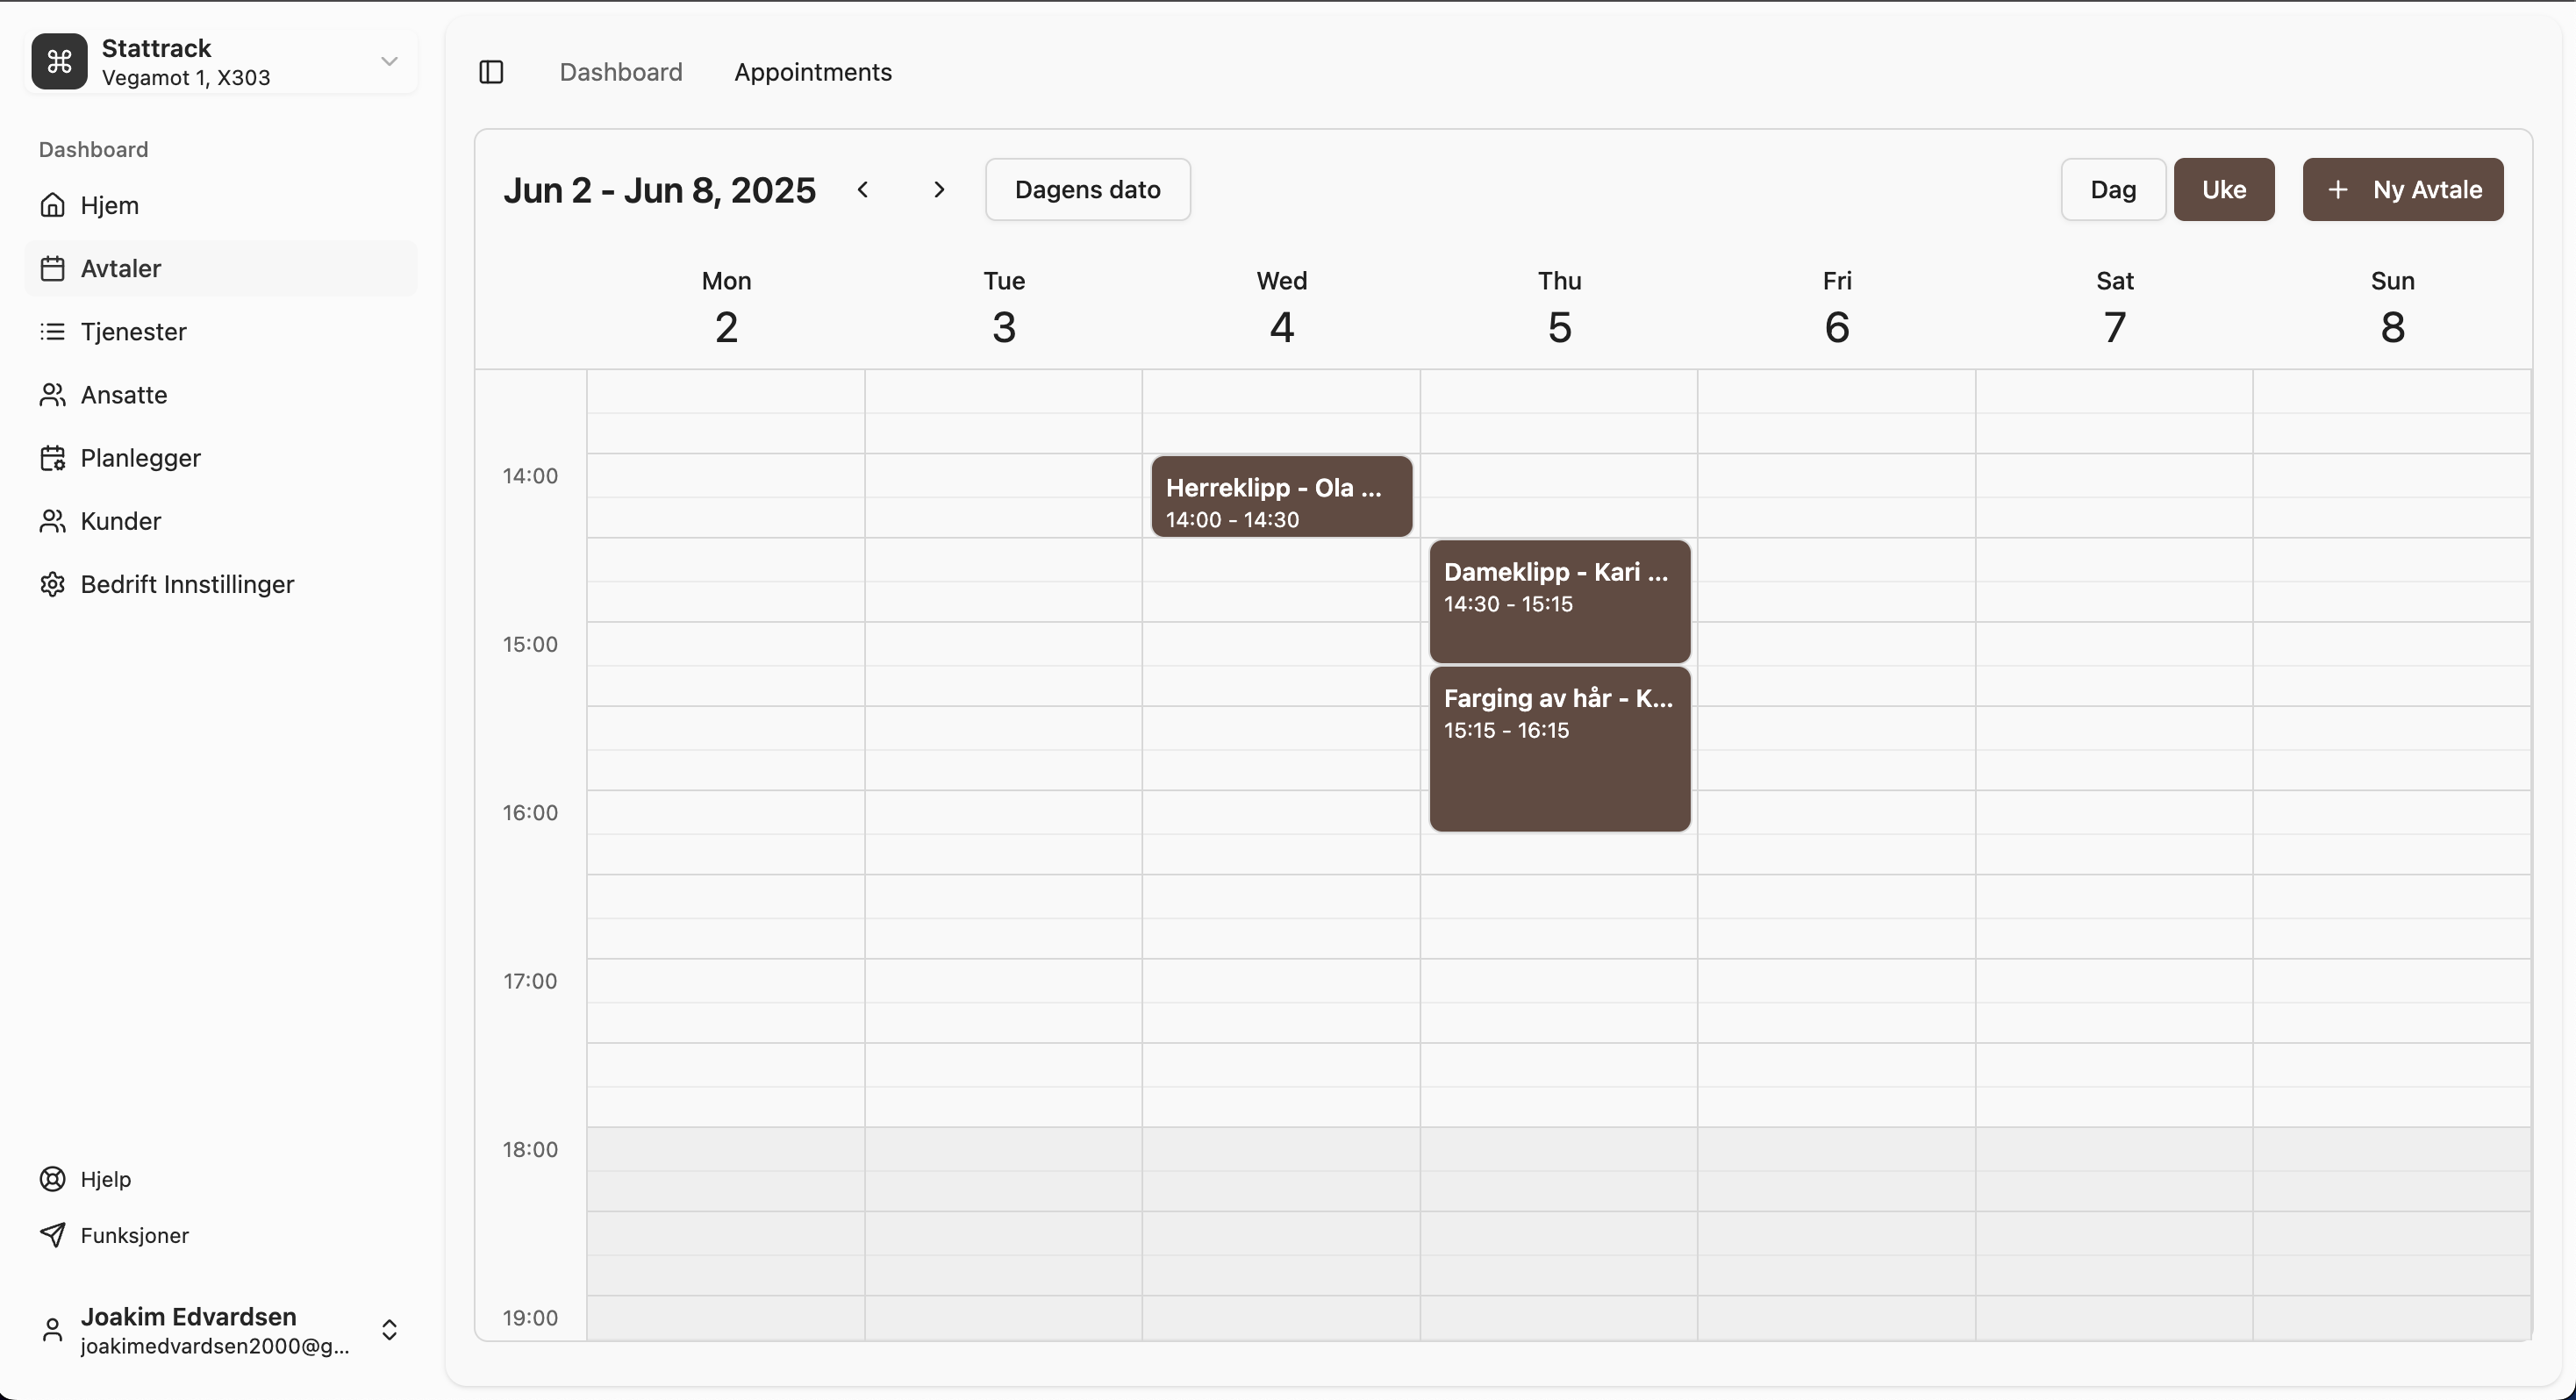The width and height of the screenshot is (2576, 1400).
Task: Click the Funksjoner paper plane icon
Action: click(x=52, y=1235)
